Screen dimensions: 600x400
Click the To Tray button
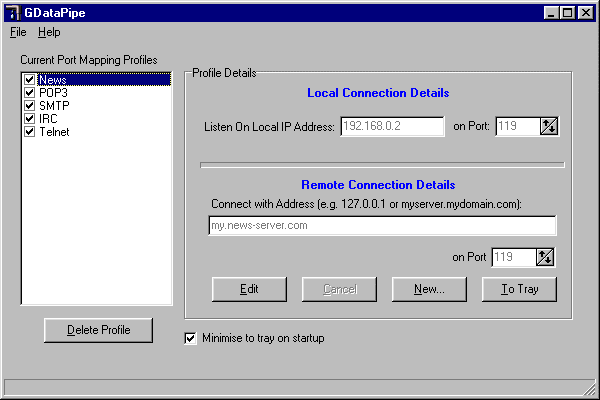point(519,289)
